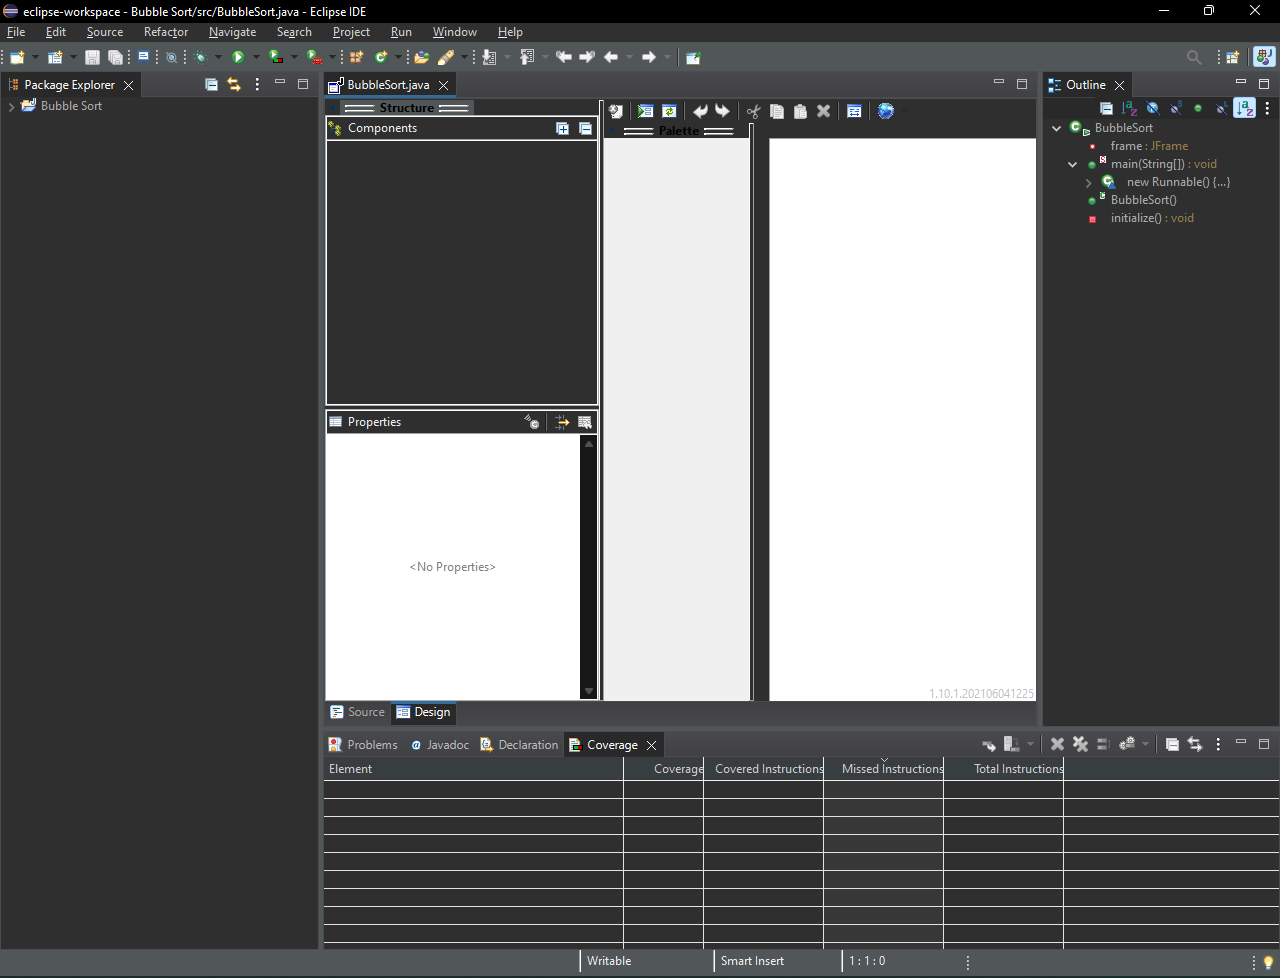Select initialize() method in Outline
The image size is (1280, 978).
[x=1152, y=218]
